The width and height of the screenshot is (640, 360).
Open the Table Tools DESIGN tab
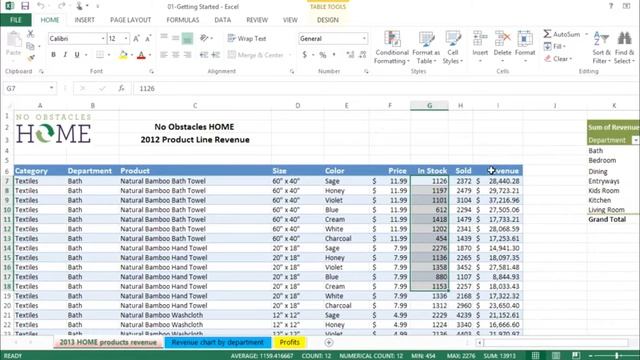click(328, 20)
